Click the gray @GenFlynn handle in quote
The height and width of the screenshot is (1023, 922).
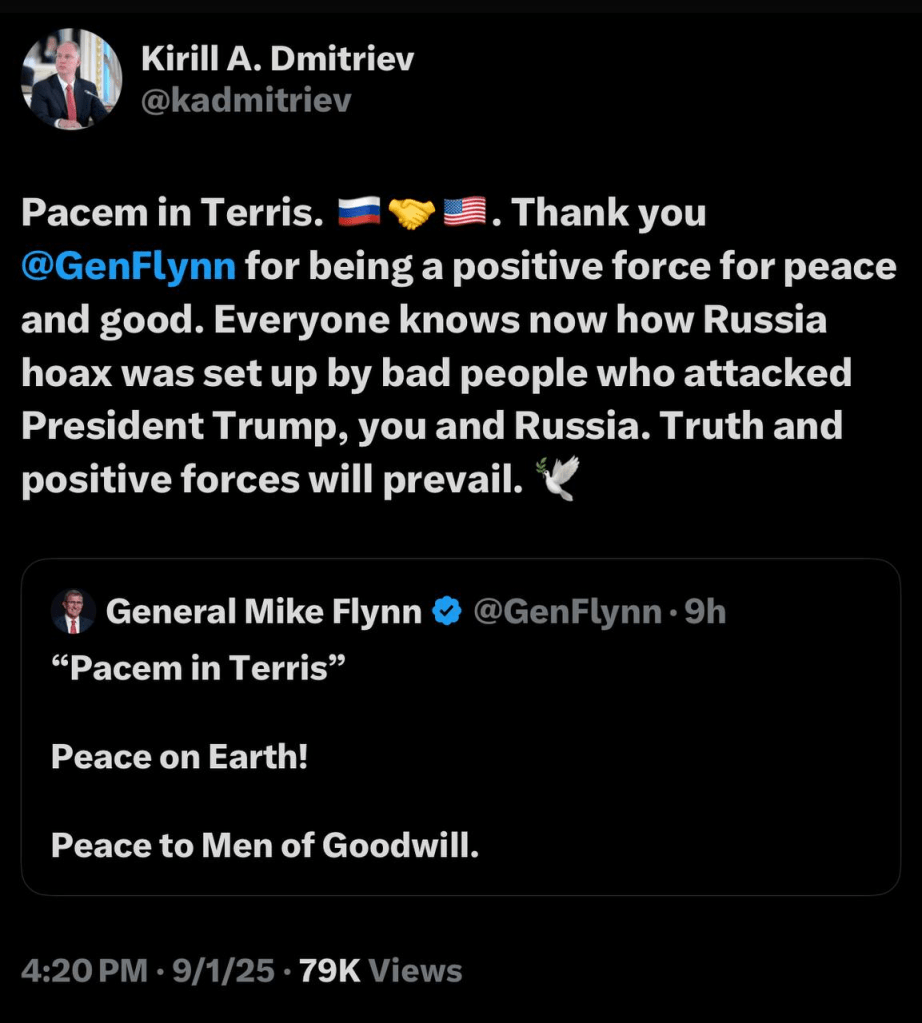pos(567,611)
